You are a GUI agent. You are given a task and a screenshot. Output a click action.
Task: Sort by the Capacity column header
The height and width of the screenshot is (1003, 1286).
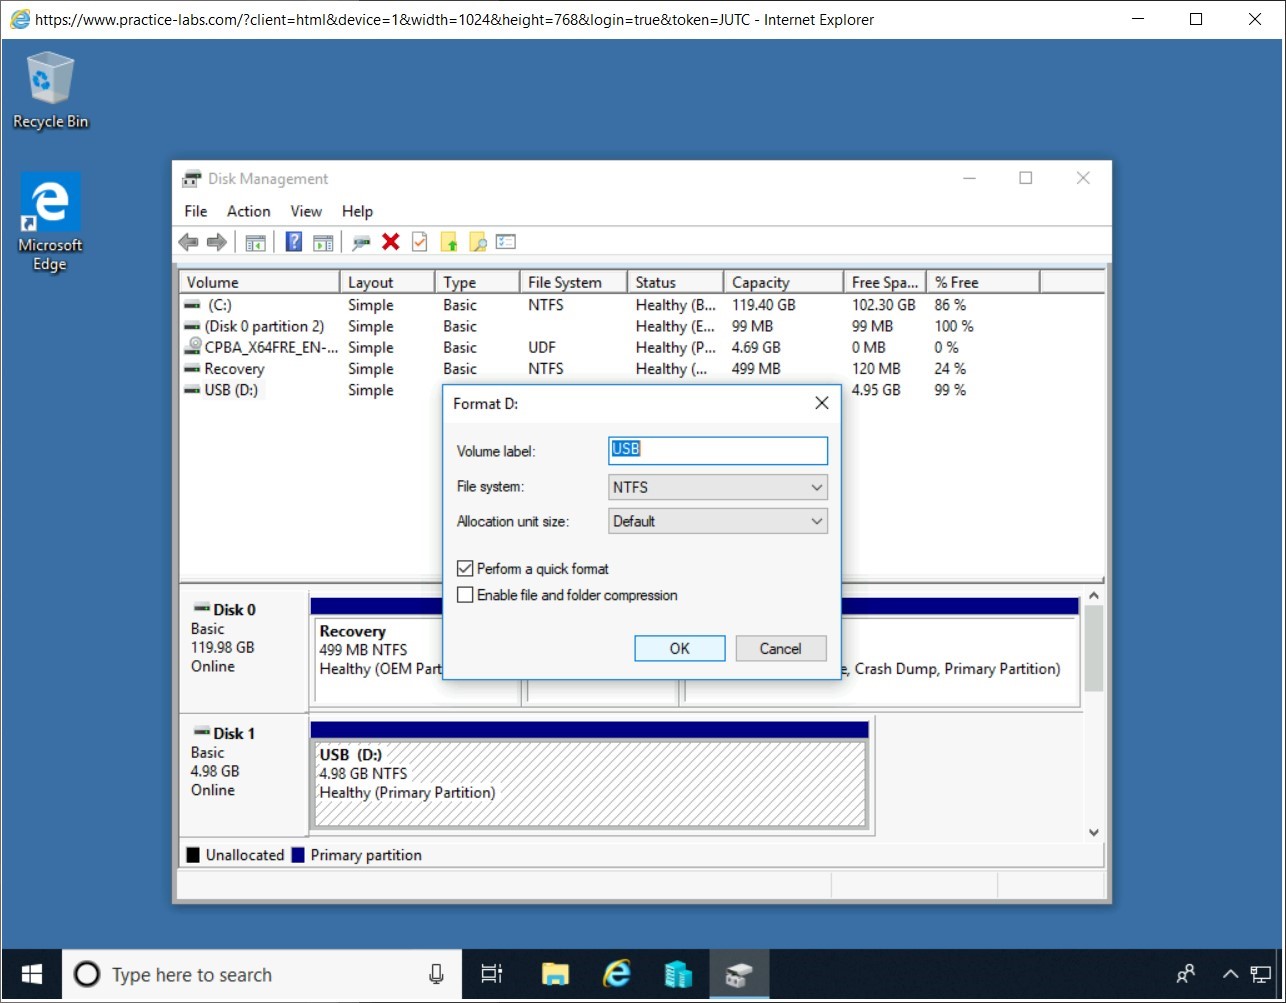[783, 282]
